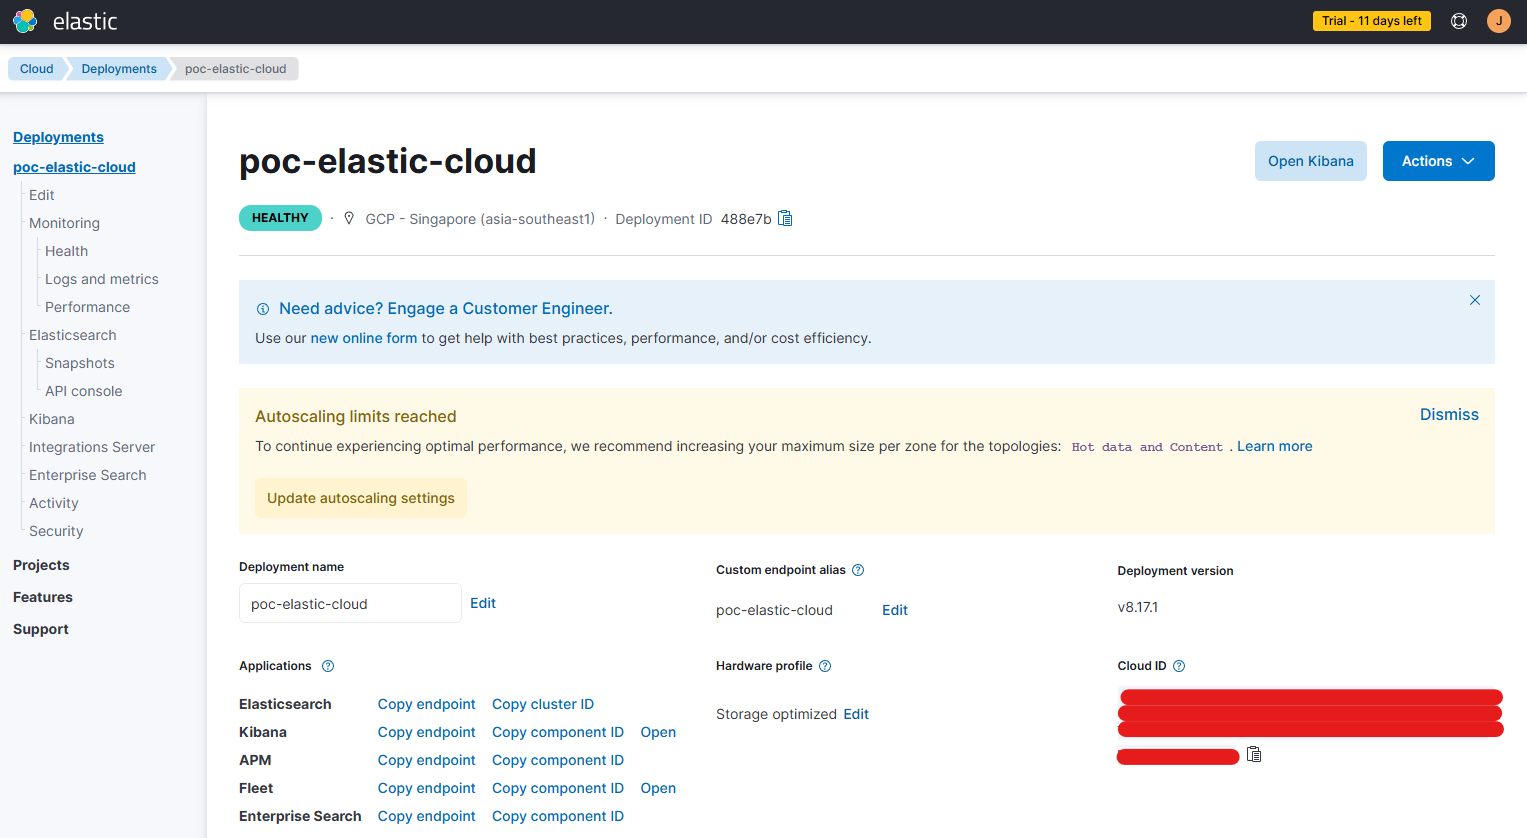The height and width of the screenshot is (838, 1527).
Task: Click the Applications help question icon
Action: pyautogui.click(x=328, y=666)
